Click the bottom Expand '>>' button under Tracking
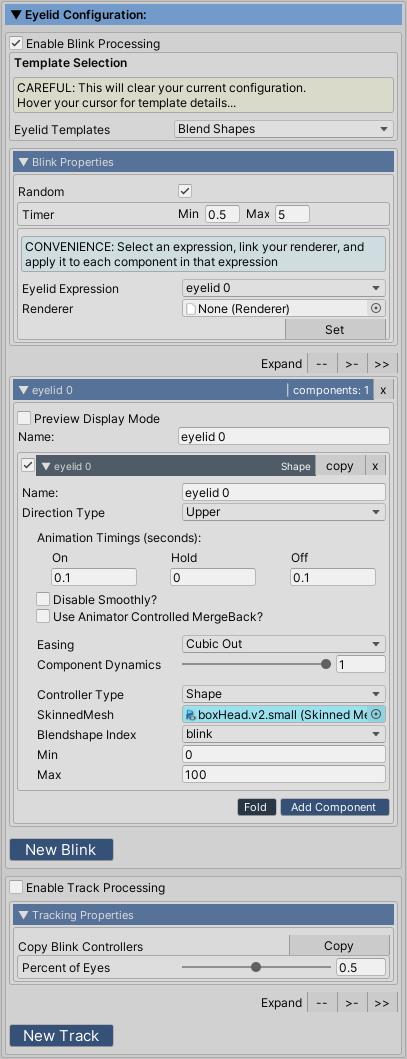 381,1003
